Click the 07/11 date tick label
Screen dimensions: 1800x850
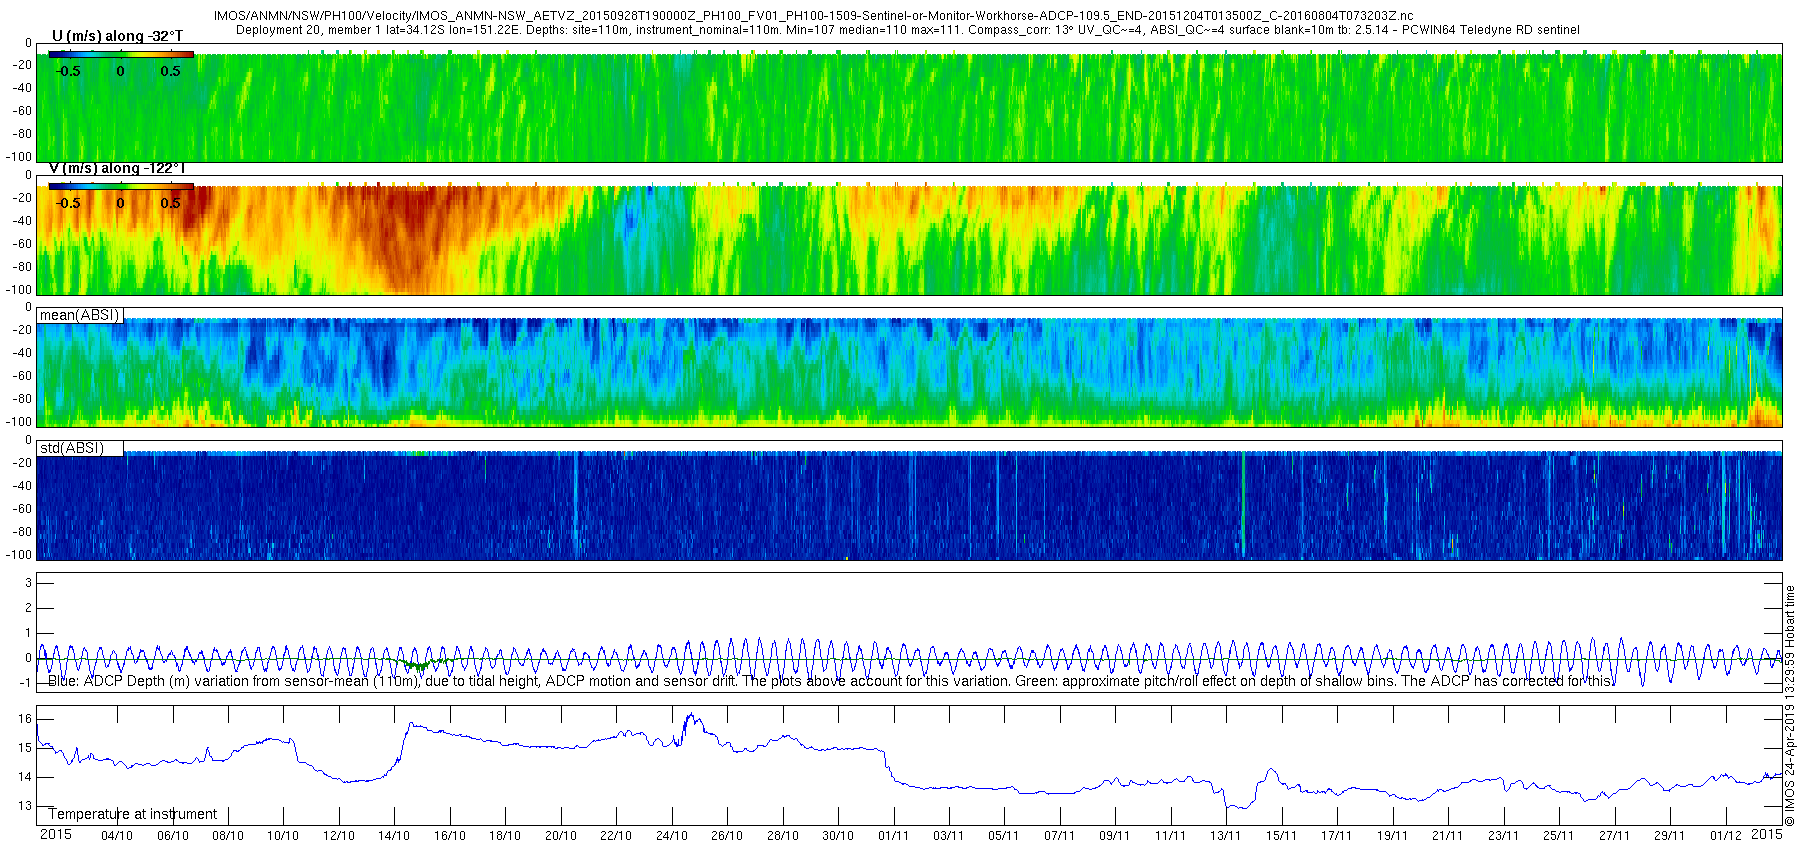[x=1060, y=836]
